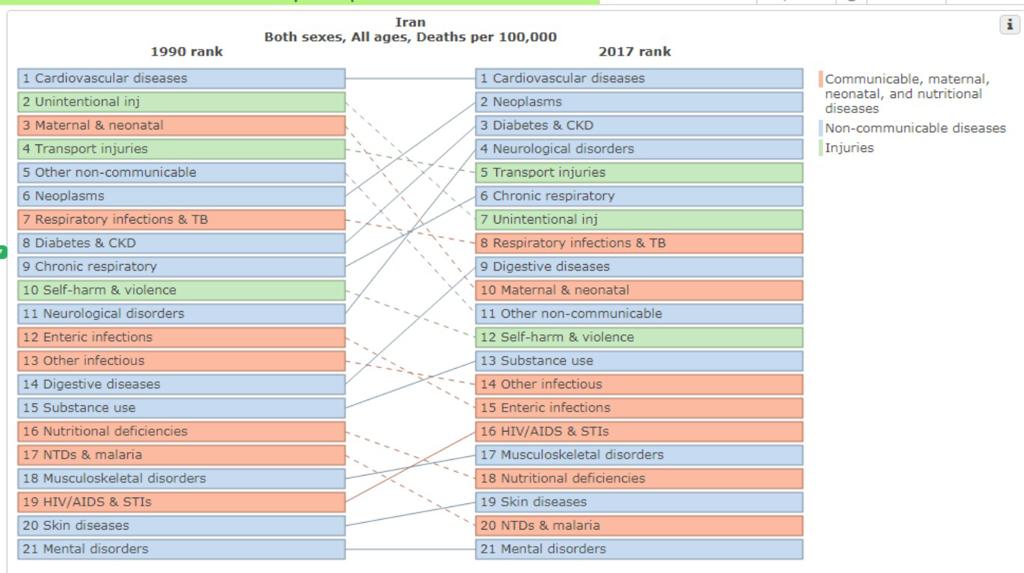Click the 1990 rank column header
Image resolution: width=1024 pixels, height=573 pixels.
(187, 52)
